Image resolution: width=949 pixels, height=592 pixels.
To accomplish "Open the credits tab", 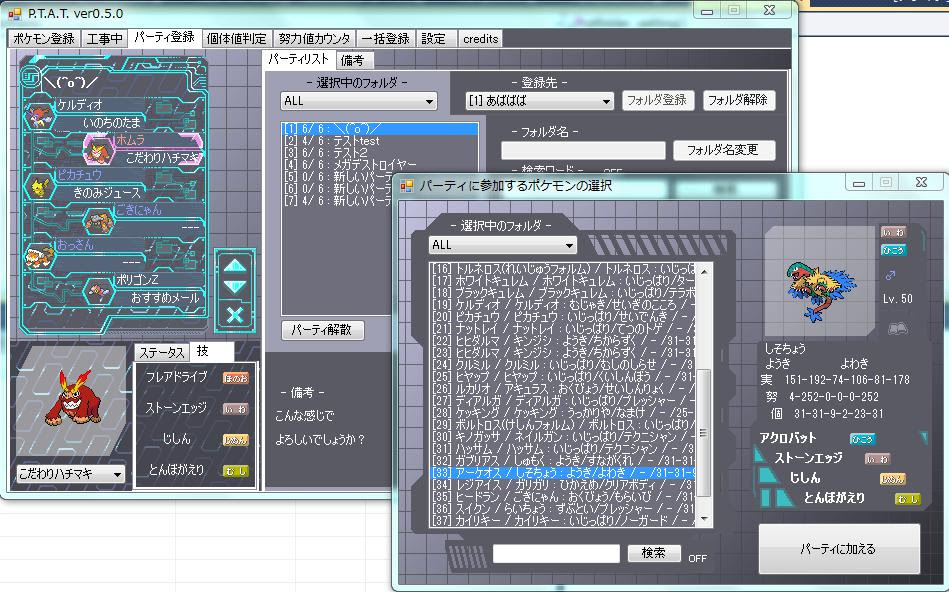I will pos(481,39).
